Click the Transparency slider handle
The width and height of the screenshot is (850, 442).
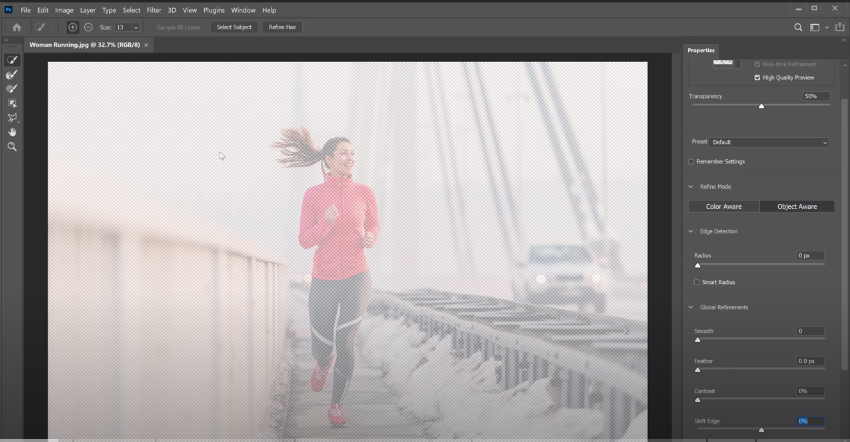[761, 106]
